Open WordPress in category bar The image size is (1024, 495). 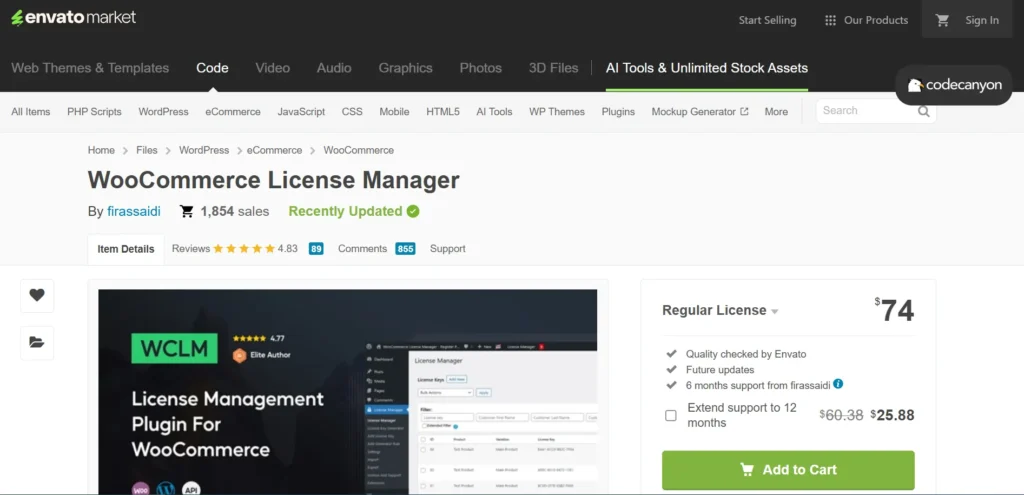[163, 112]
